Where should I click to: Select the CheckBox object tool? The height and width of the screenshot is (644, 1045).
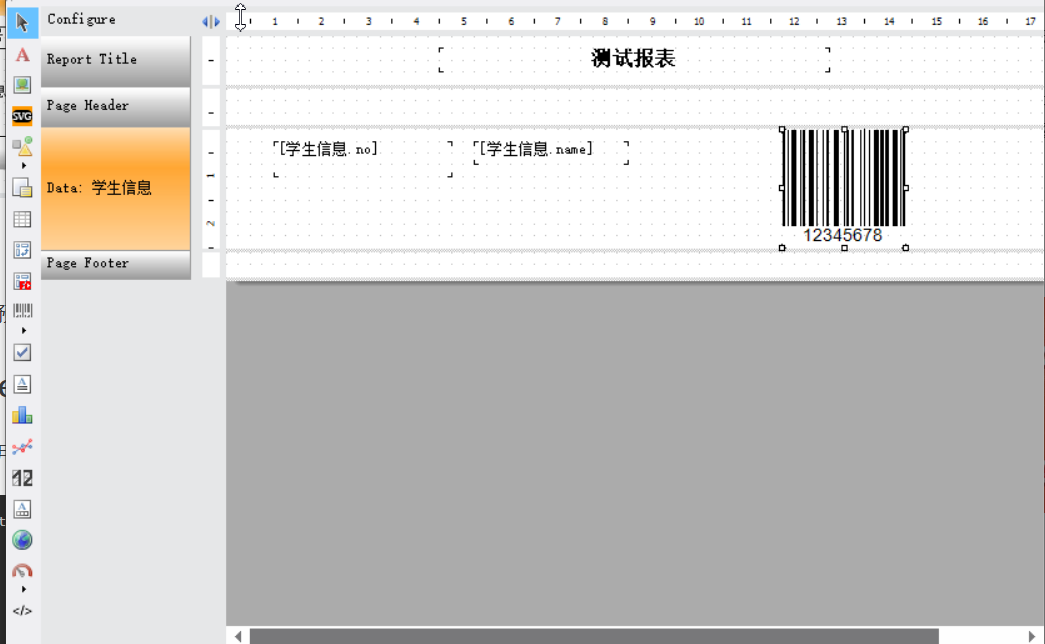22,352
